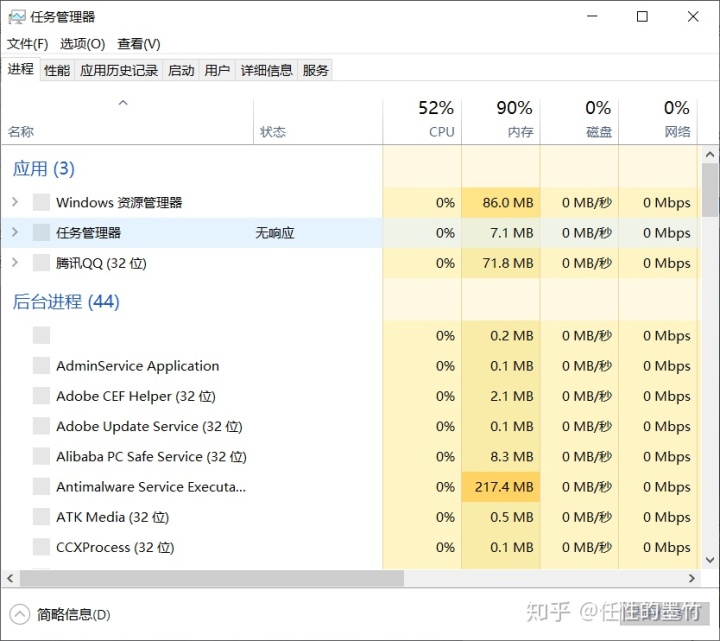The image size is (720, 641).
Task: Click the icon beside Windows 资源管理器
Action: coord(41,202)
